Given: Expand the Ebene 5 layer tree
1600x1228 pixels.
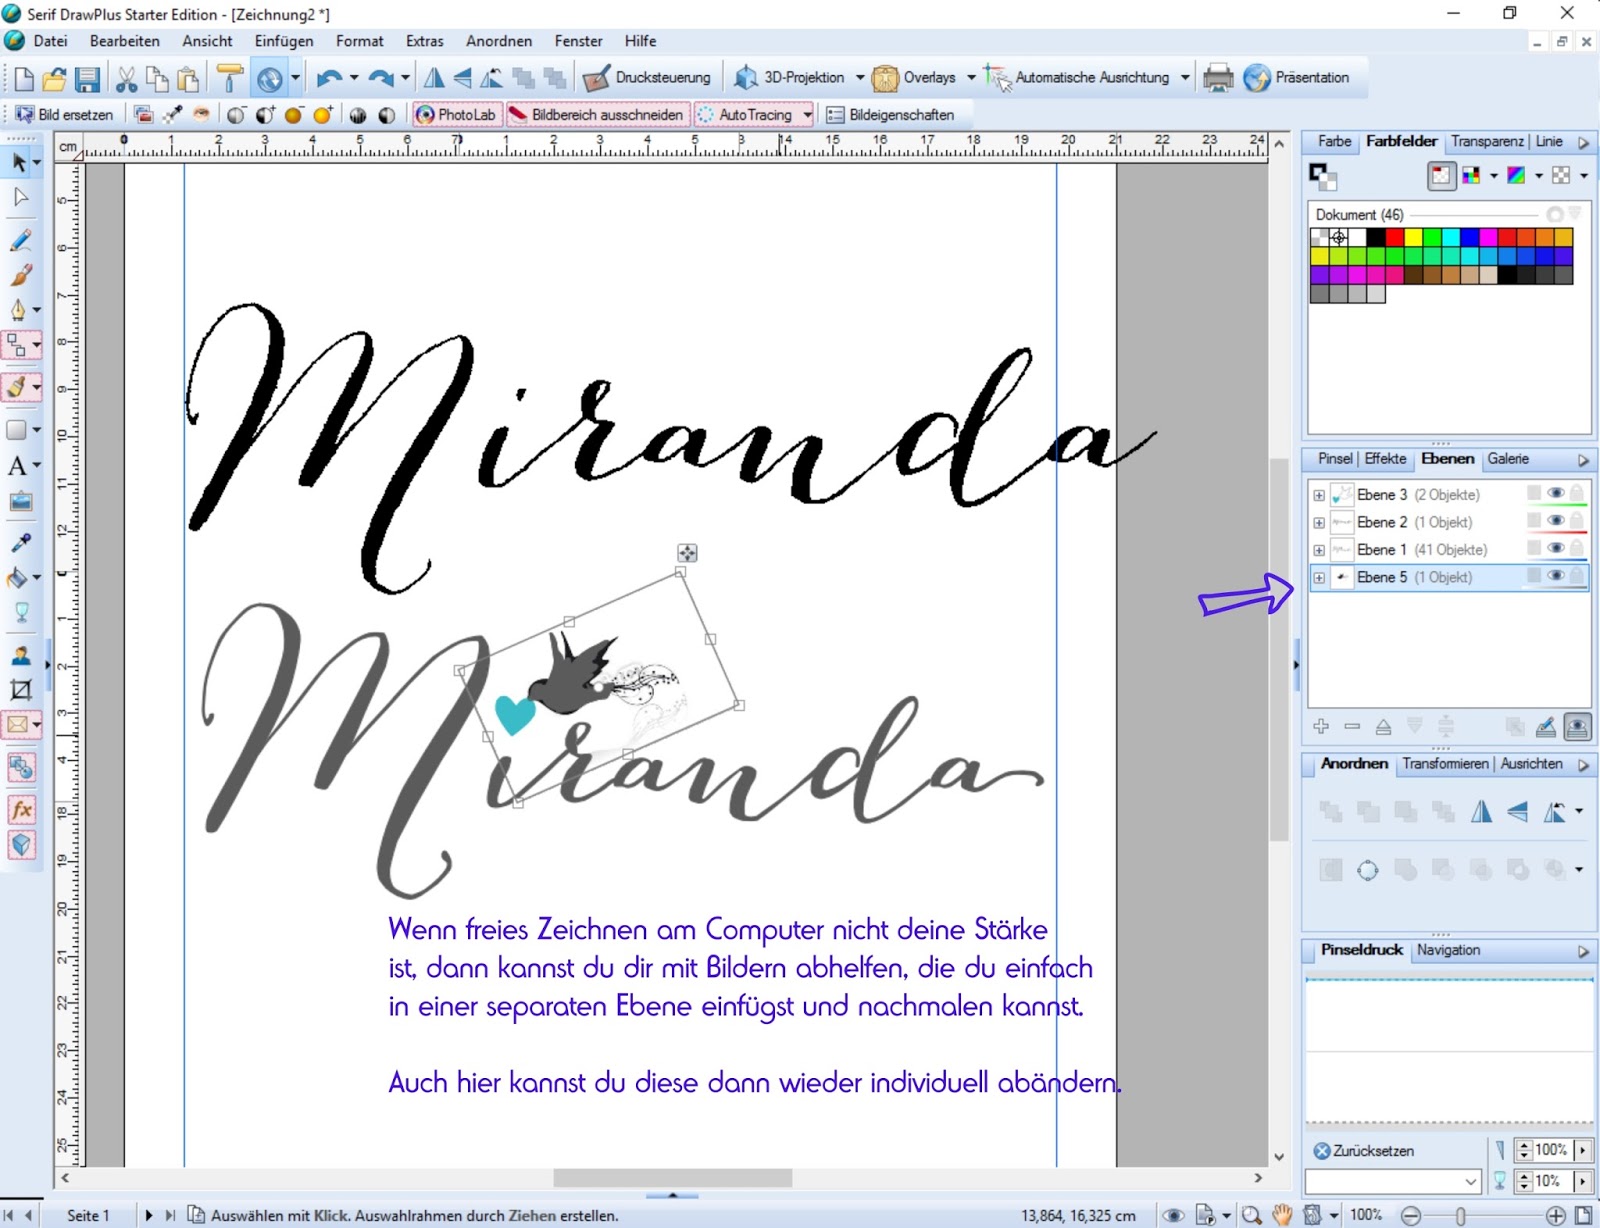Looking at the screenshot, I should point(1319,577).
